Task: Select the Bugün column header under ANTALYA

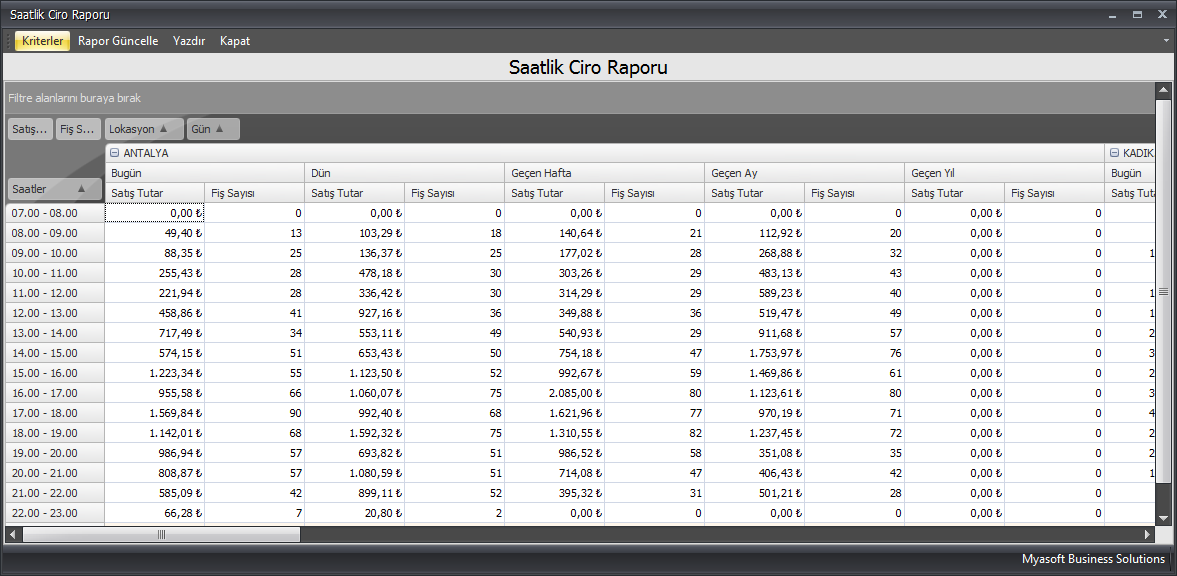Action: click(204, 173)
